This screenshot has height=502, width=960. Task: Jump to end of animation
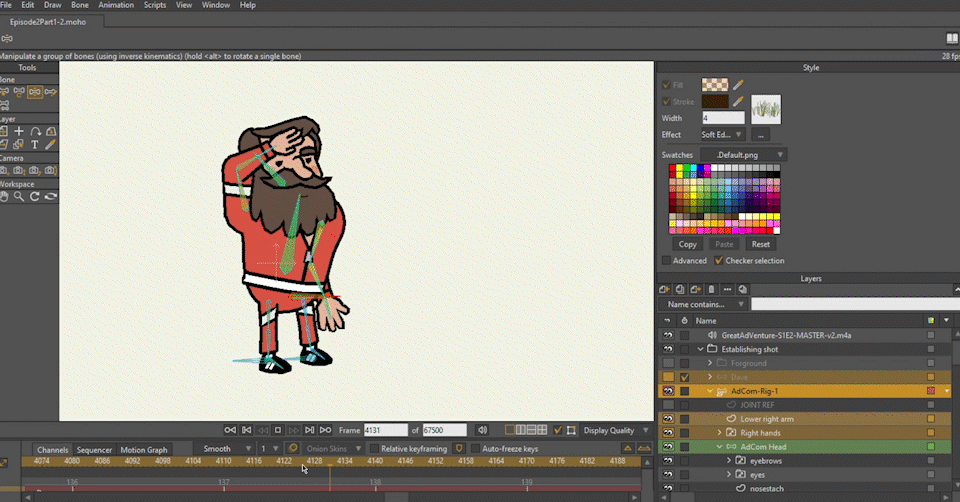(x=325, y=430)
